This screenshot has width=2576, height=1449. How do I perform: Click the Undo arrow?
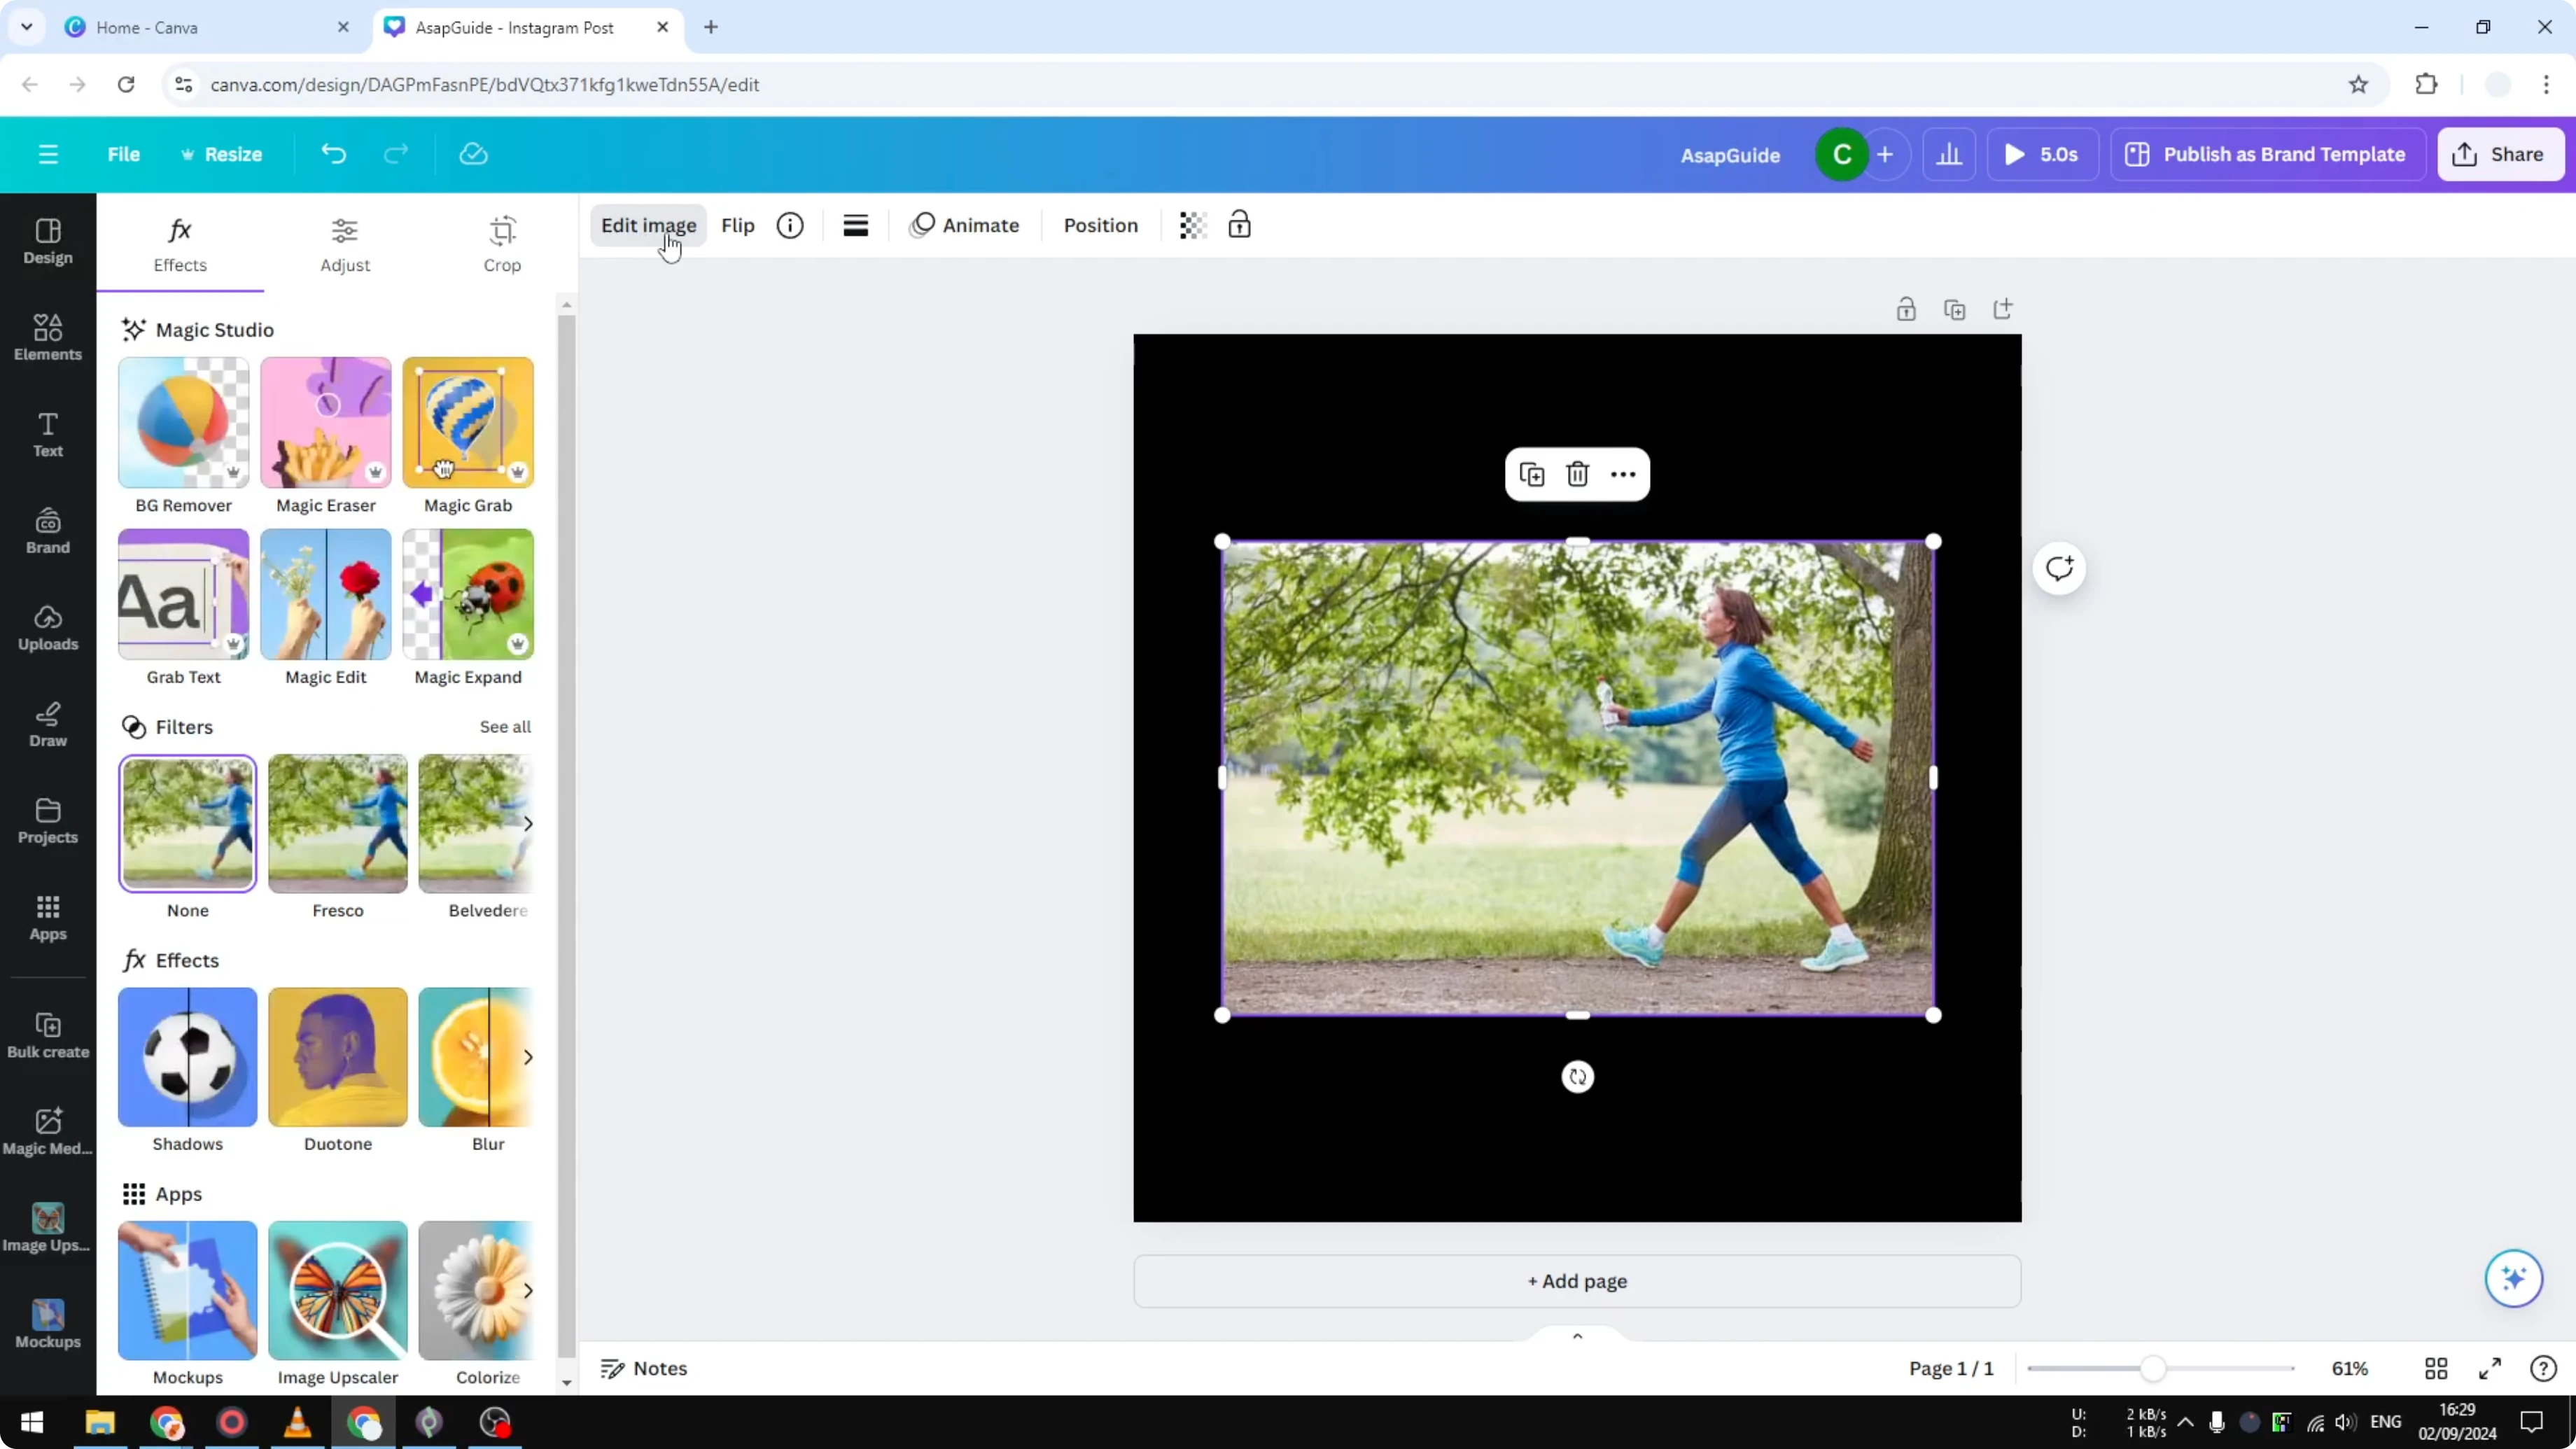tap(333, 154)
